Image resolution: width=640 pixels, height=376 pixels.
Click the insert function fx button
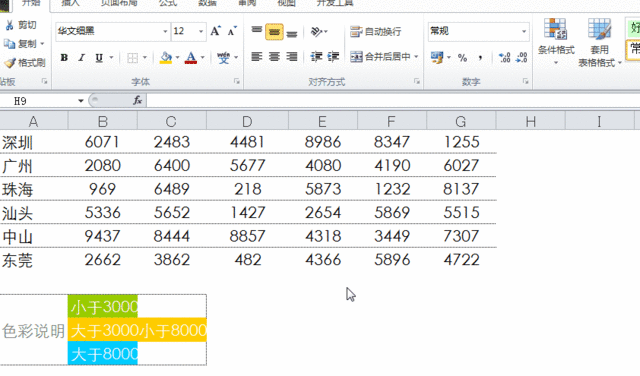coord(138,100)
